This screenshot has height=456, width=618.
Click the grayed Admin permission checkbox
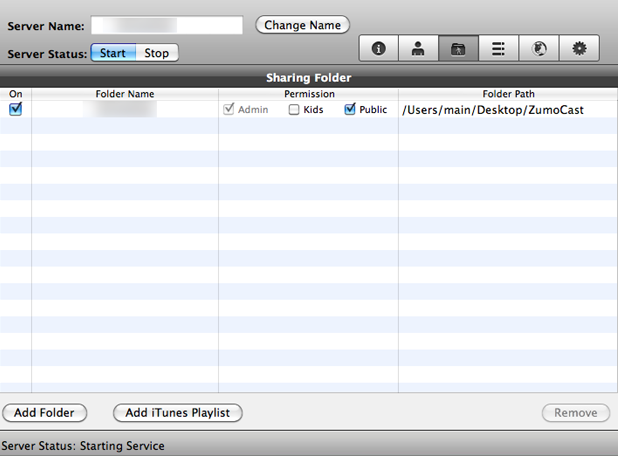229,110
